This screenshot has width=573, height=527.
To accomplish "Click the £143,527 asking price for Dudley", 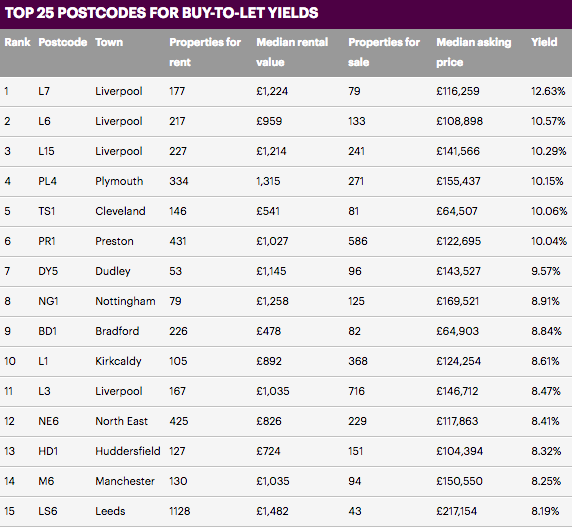I will 458,271.
